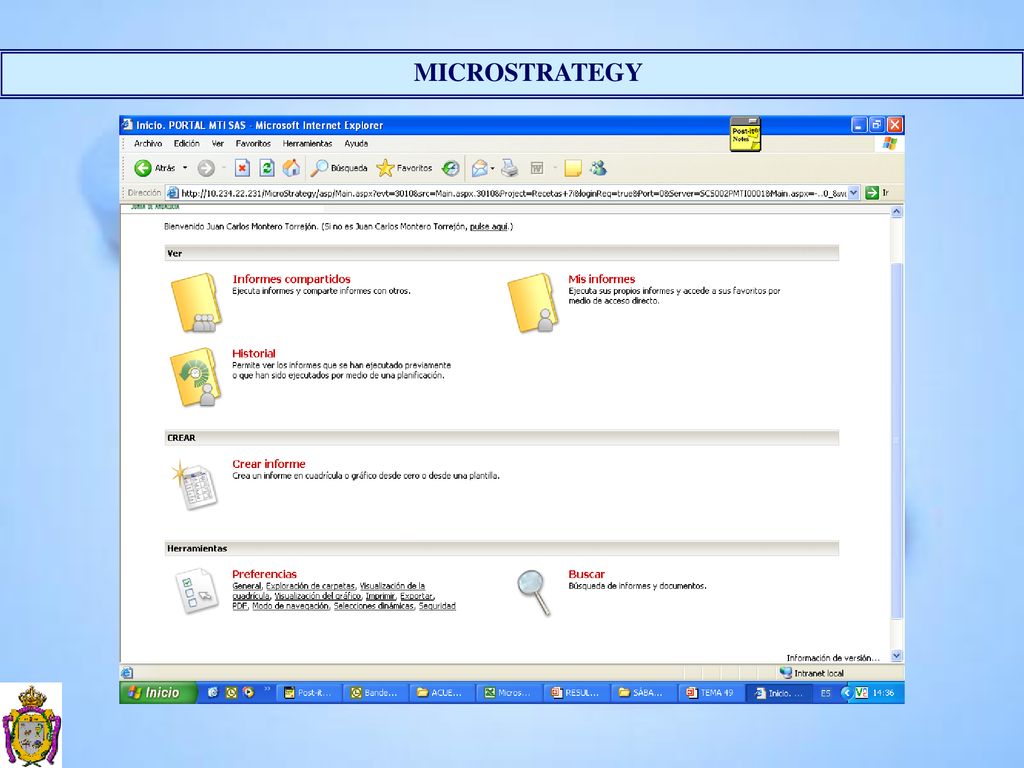Open the Ver menu
Image resolution: width=1024 pixels, height=768 pixels.
[x=217, y=144]
